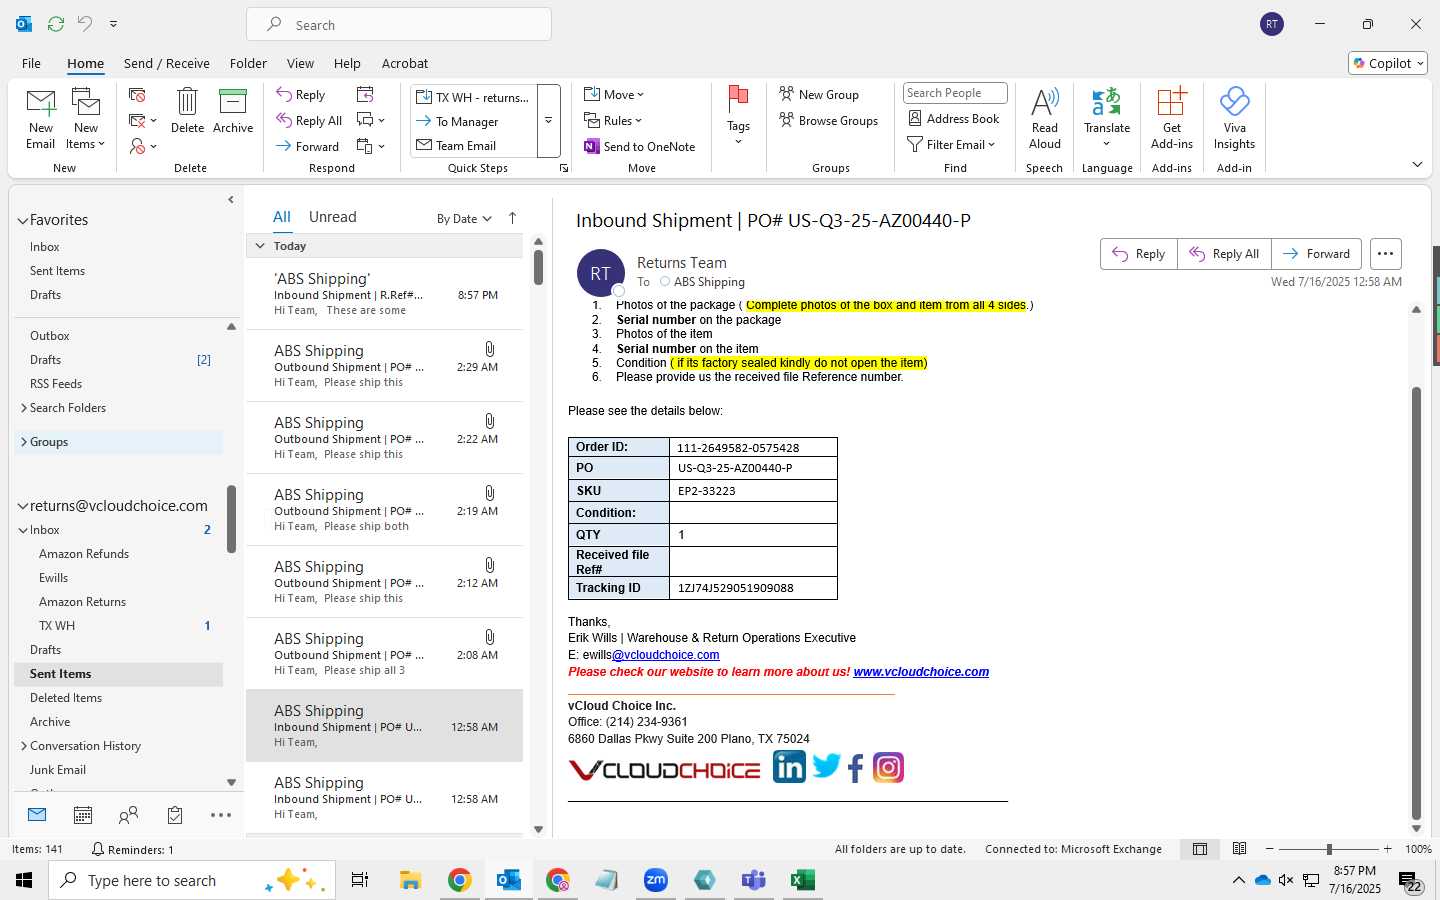The image size is (1440, 900).
Task: Click Send to OneNote
Action: click(639, 146)
